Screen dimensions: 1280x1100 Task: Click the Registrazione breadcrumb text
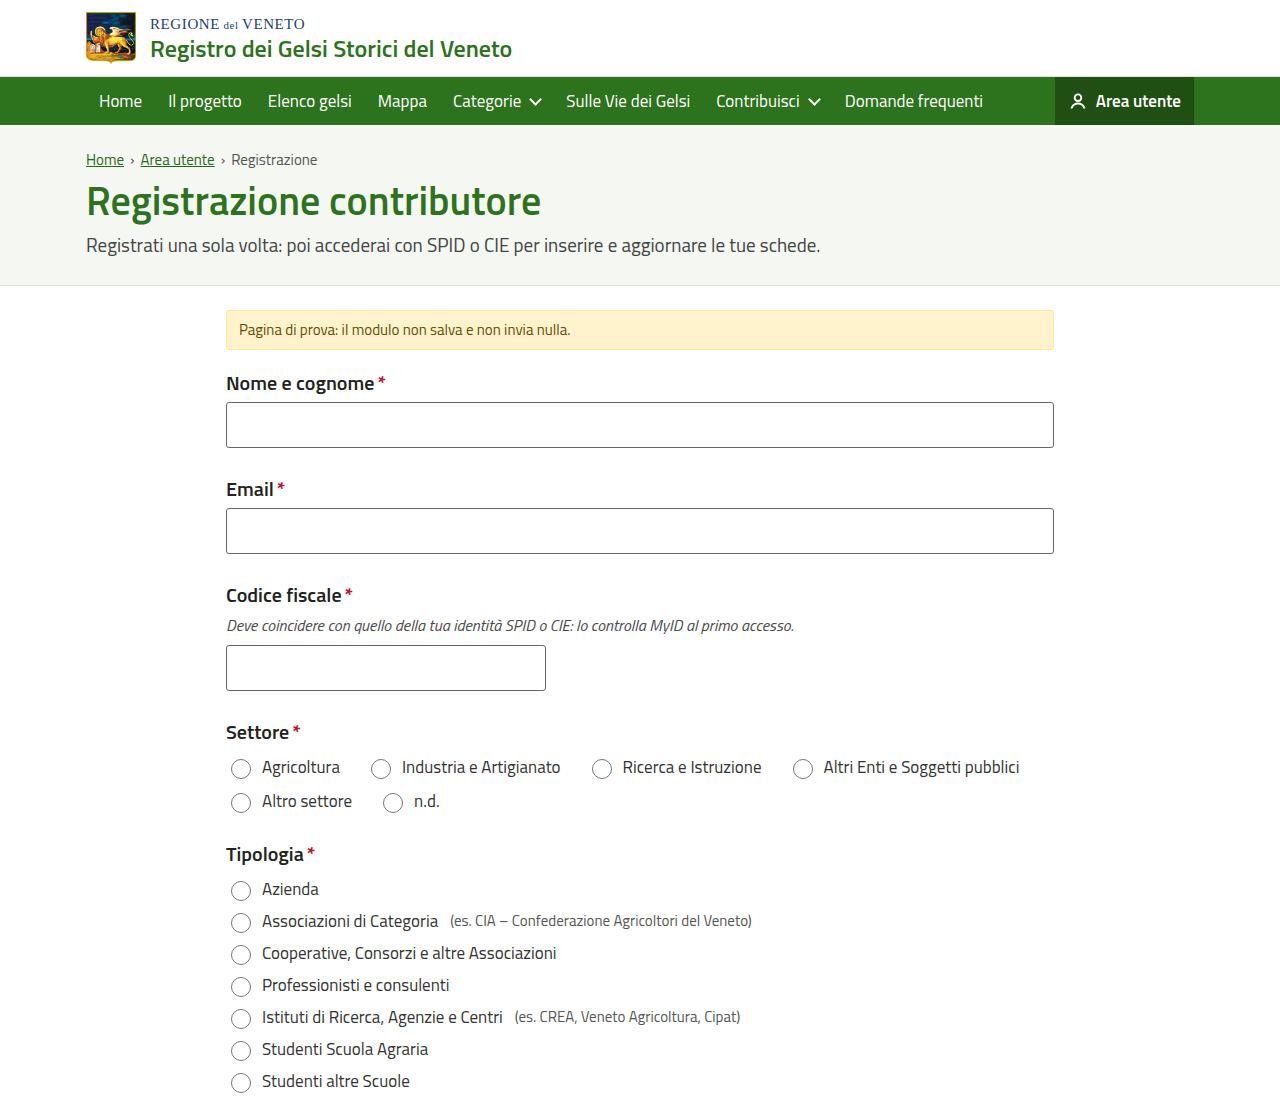(274, 160)
